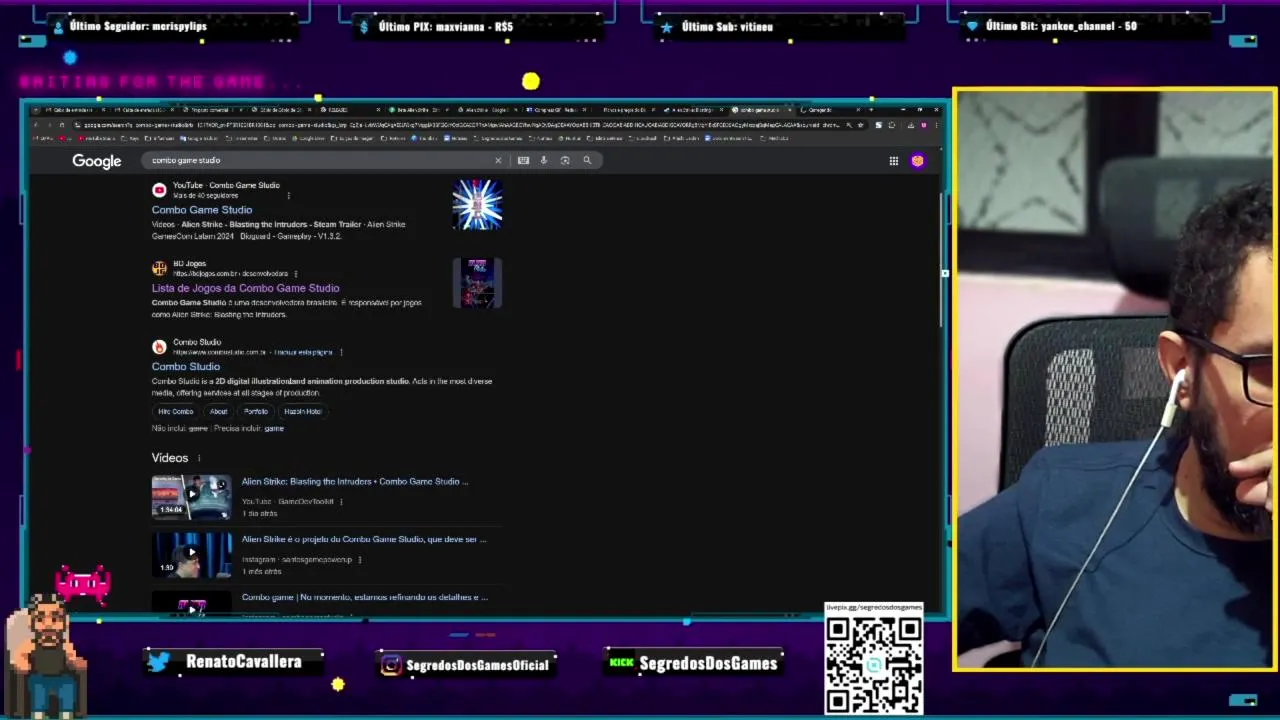Open options dots for Instagram santosgamepowerup video

[x=359, y=559]
